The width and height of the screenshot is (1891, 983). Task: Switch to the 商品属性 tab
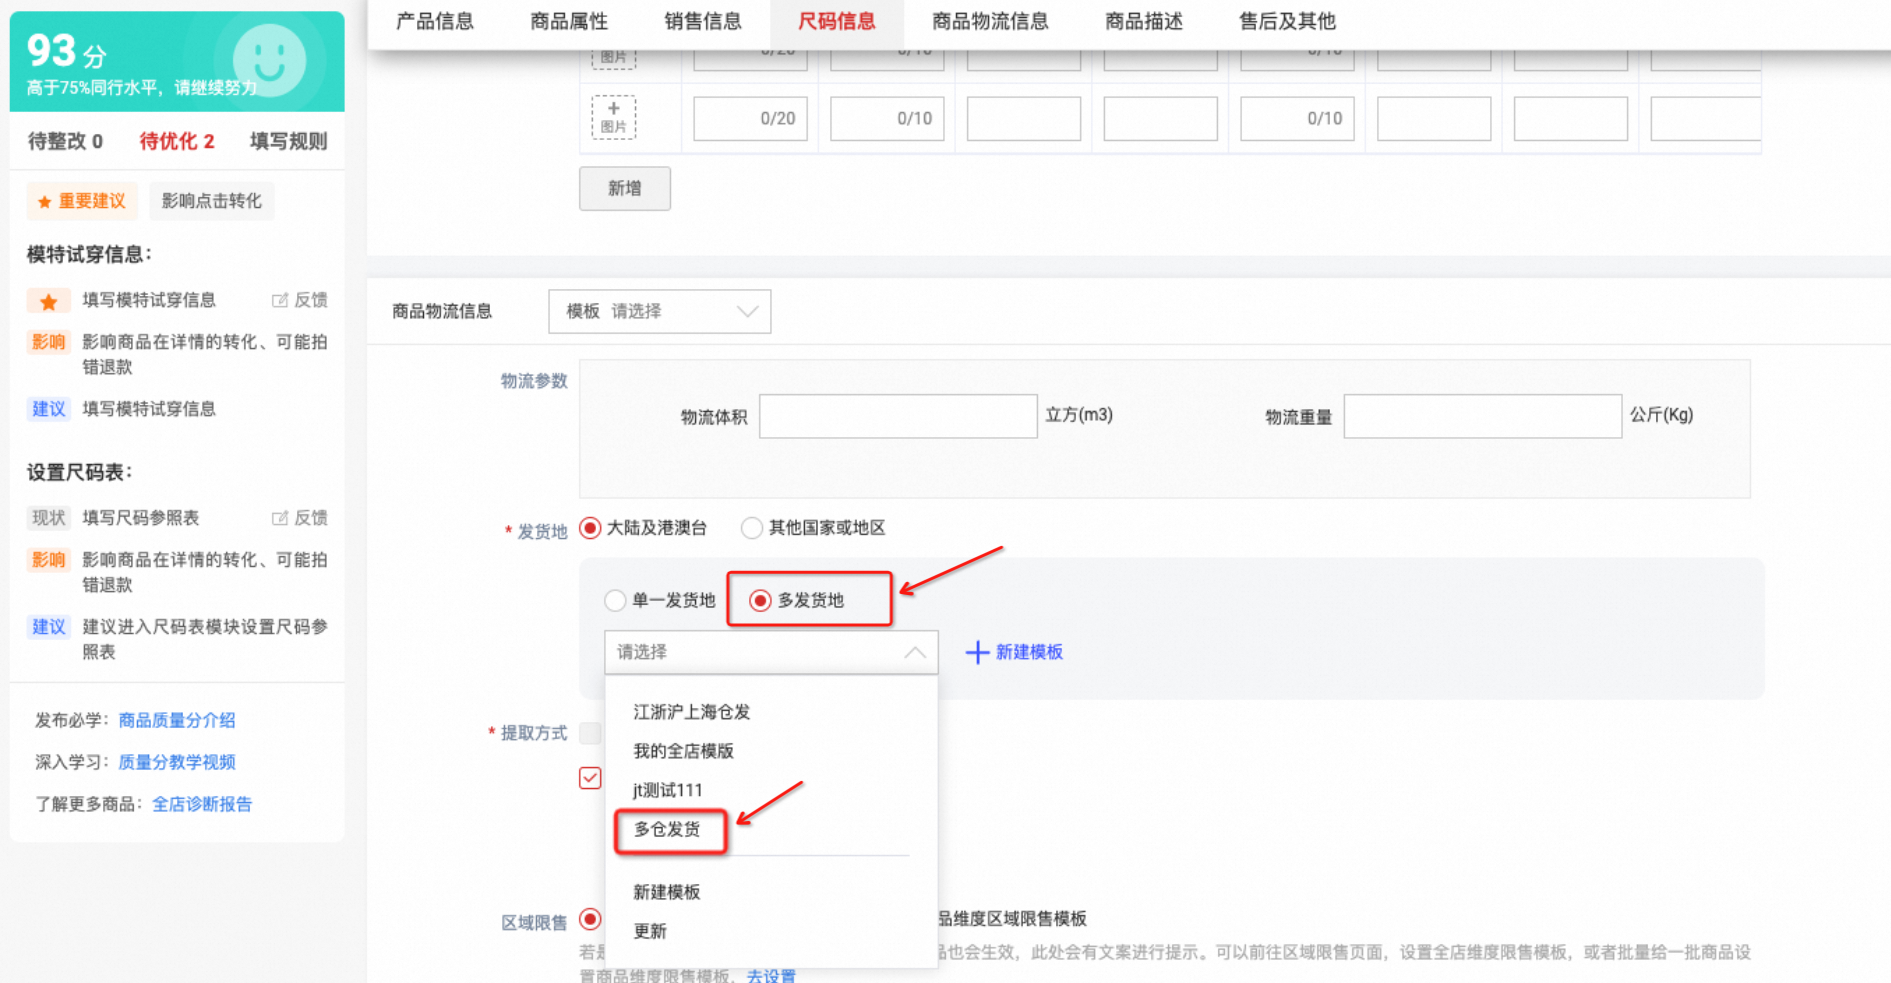pyautogui.click(x=569, y=21)
